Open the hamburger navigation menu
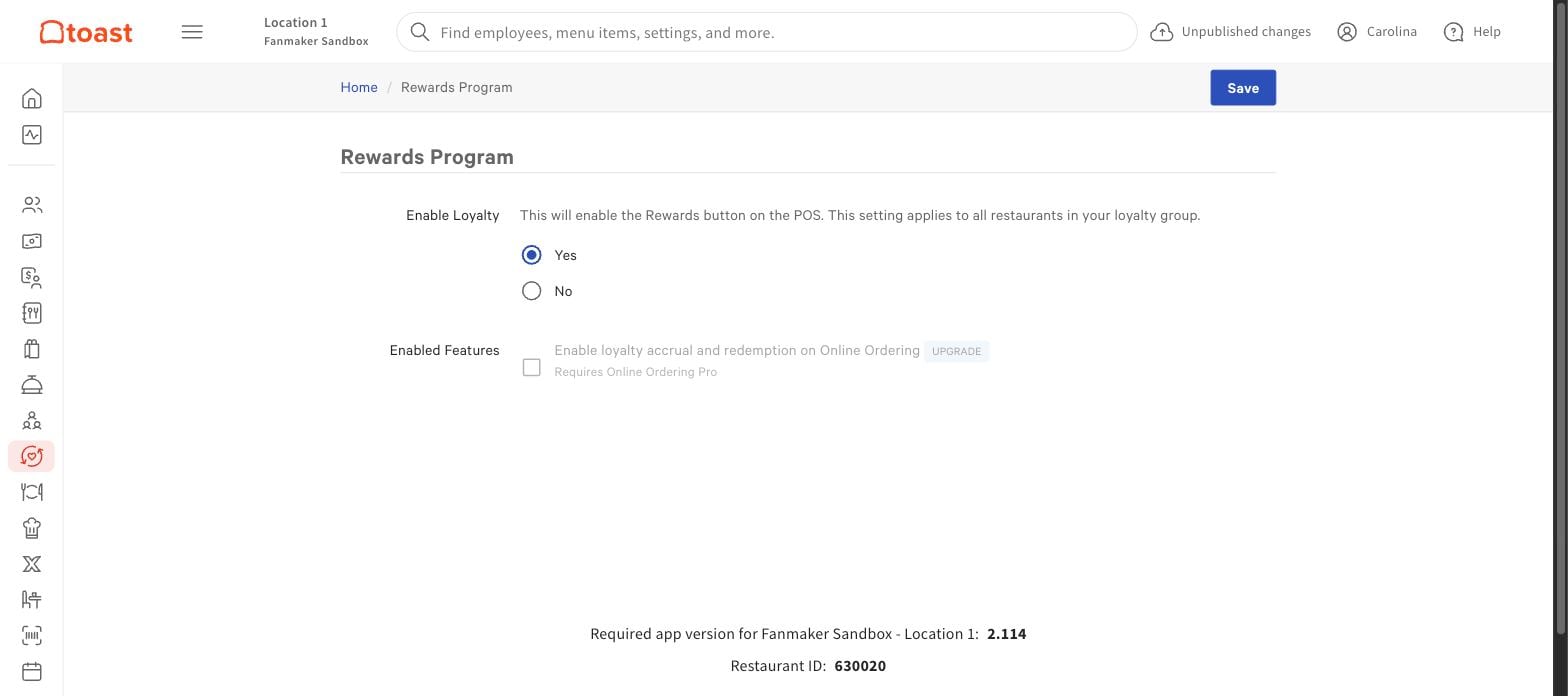 coord(192,32)
